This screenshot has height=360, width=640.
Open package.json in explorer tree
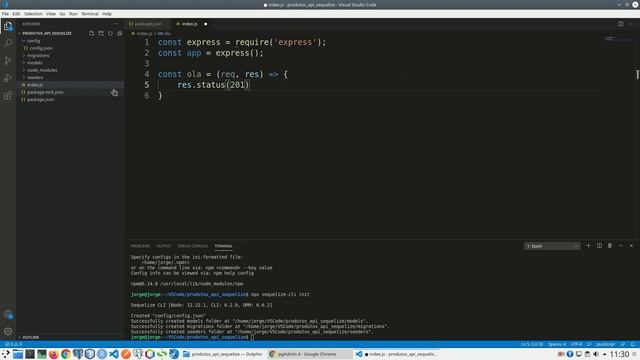(x=39, y=100)
